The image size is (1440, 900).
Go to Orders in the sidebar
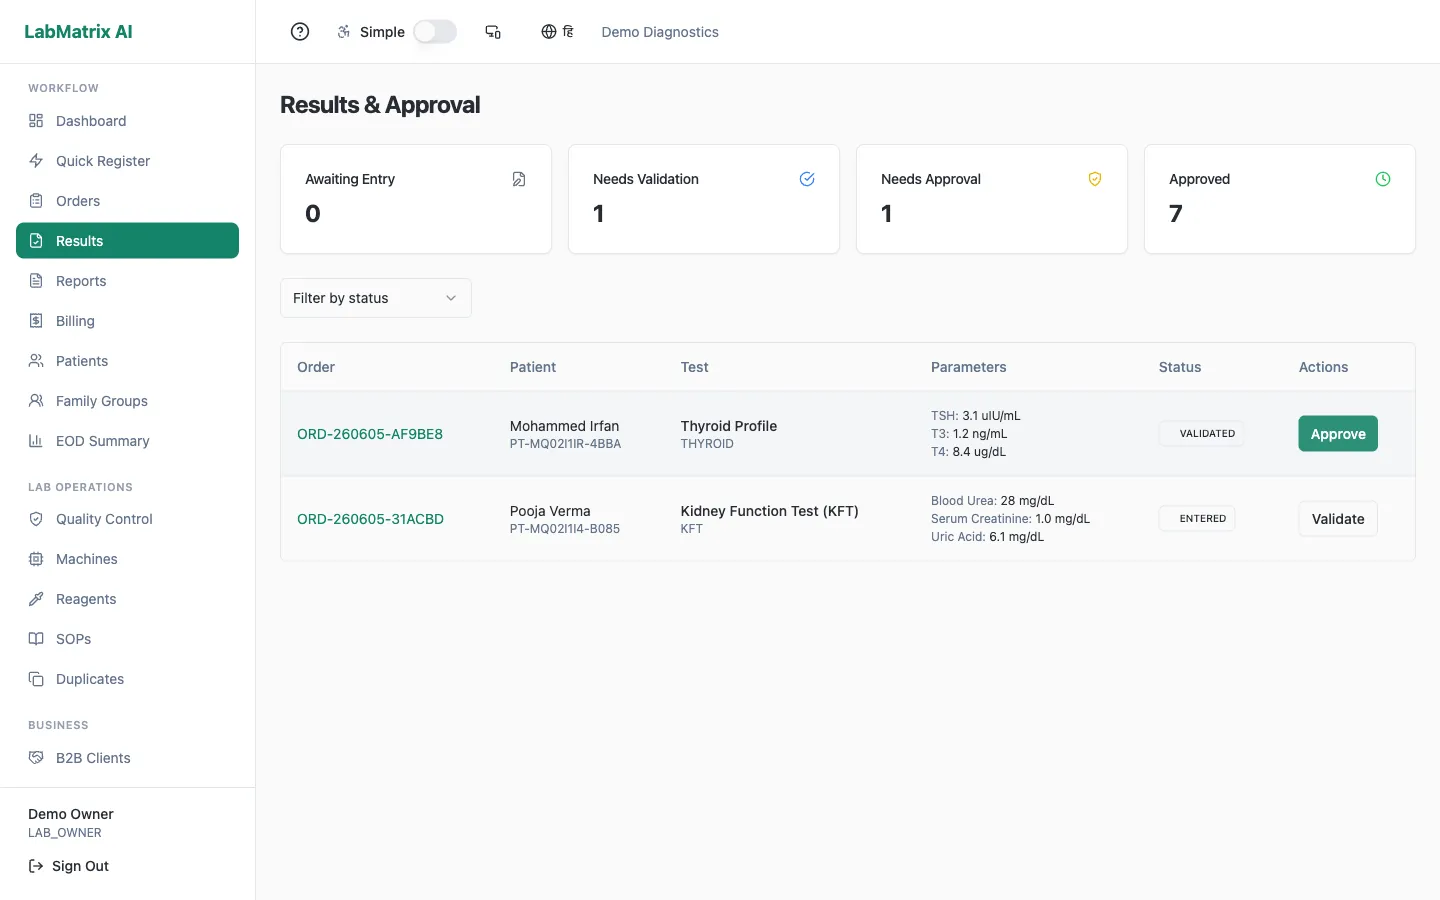(127, 201)
